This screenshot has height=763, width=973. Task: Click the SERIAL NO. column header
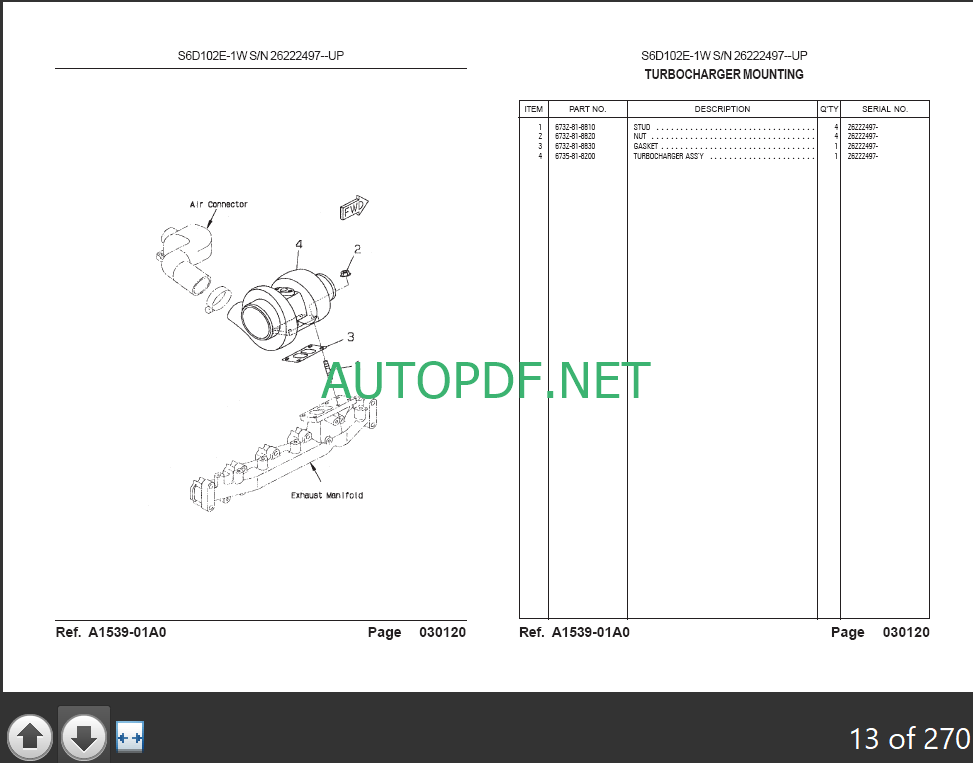[x=885, y=109]
